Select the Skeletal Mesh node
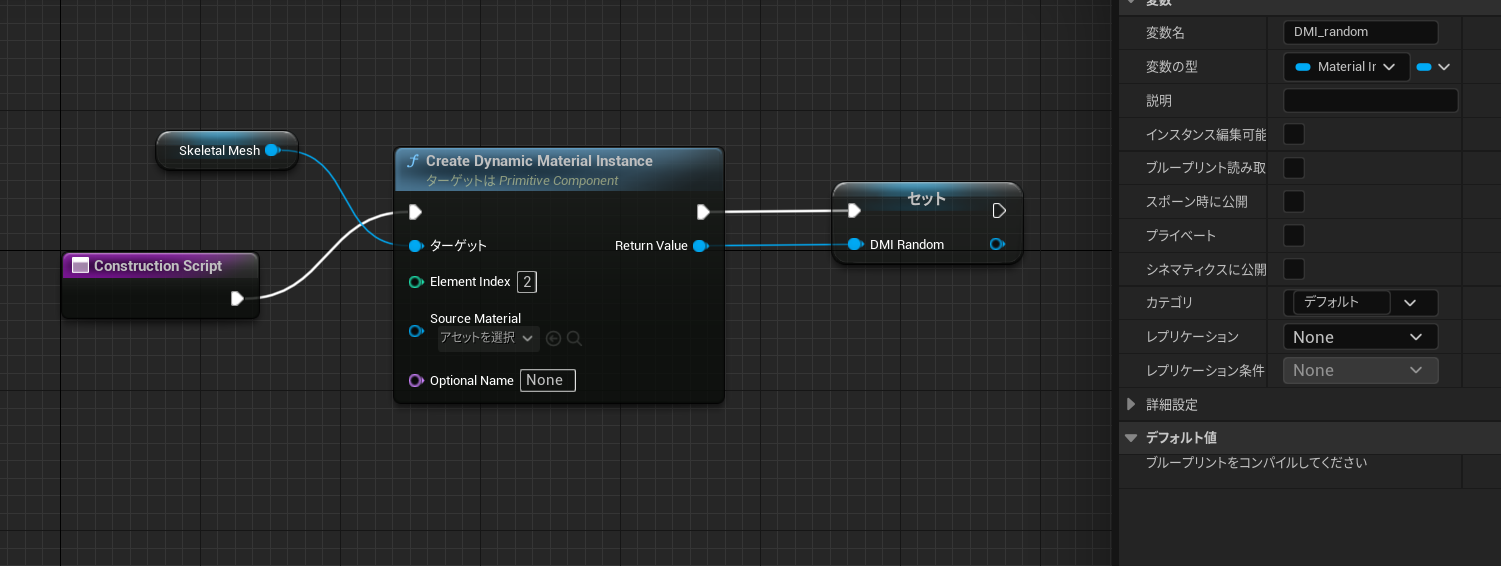 click(227, 150)
